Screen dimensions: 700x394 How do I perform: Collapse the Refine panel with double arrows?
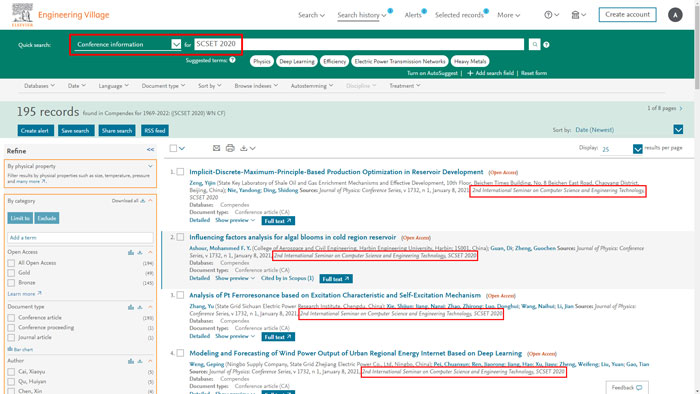click(x=150, y=150)
